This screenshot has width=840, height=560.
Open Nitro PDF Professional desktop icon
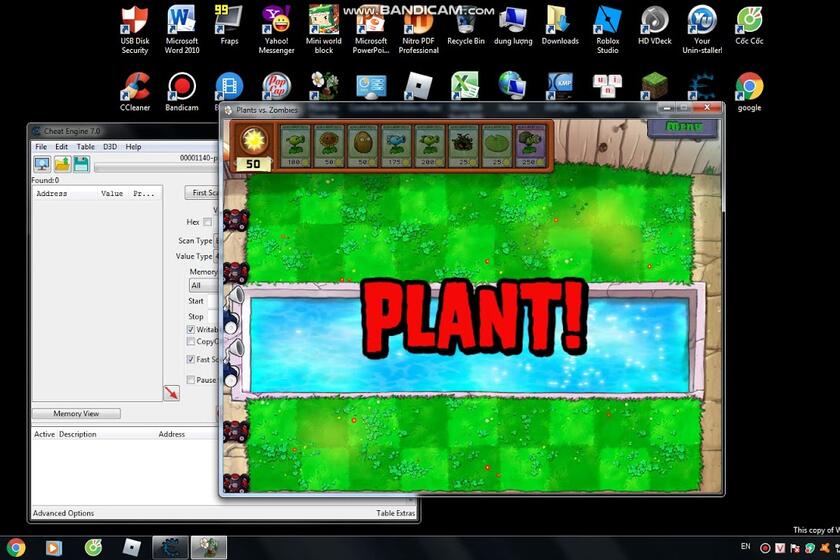[418, 29]
